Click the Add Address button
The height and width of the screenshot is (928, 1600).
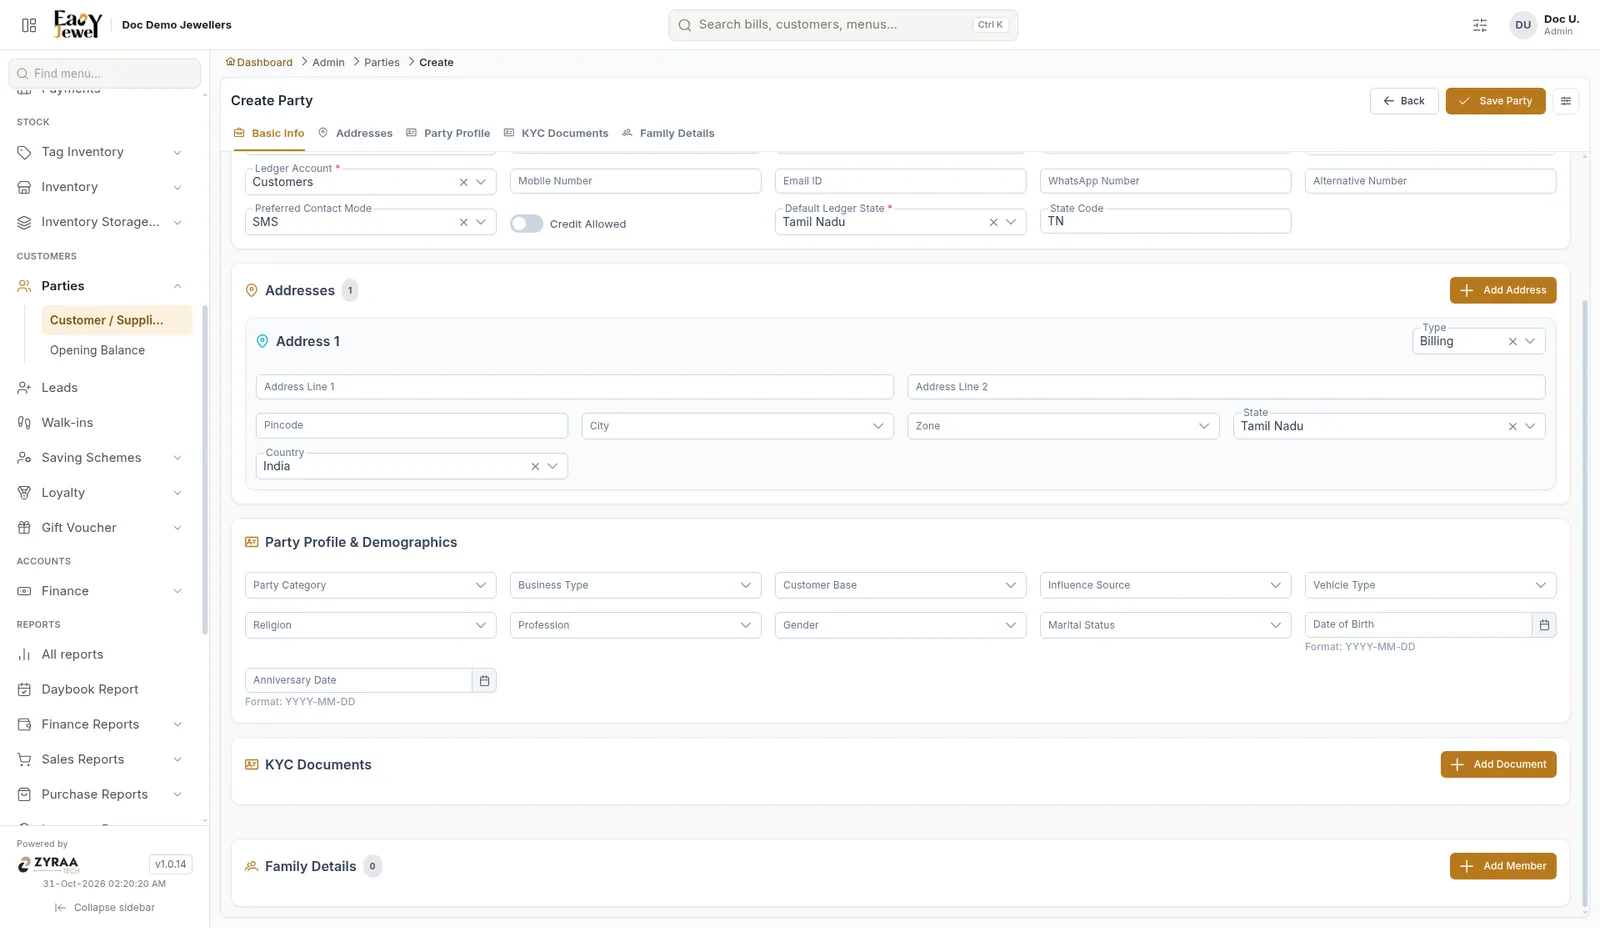[1503, 290]
